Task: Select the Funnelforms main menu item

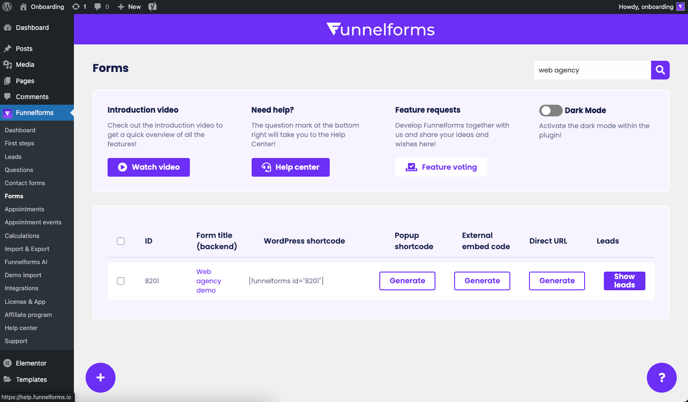Action: coord(37,113)
